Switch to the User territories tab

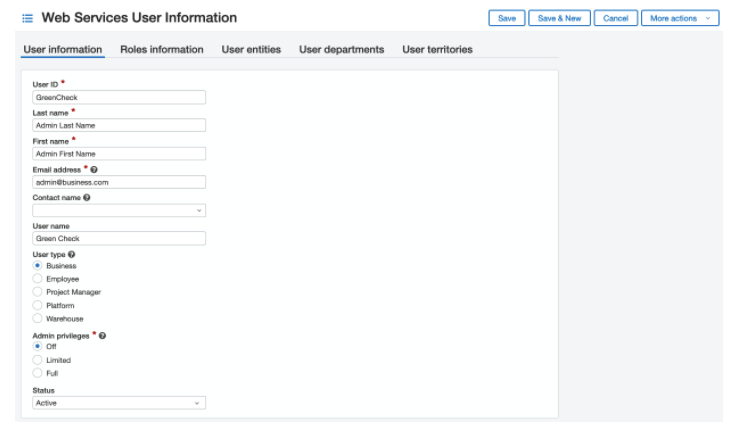pyautogui.click(x=437, y=49)
